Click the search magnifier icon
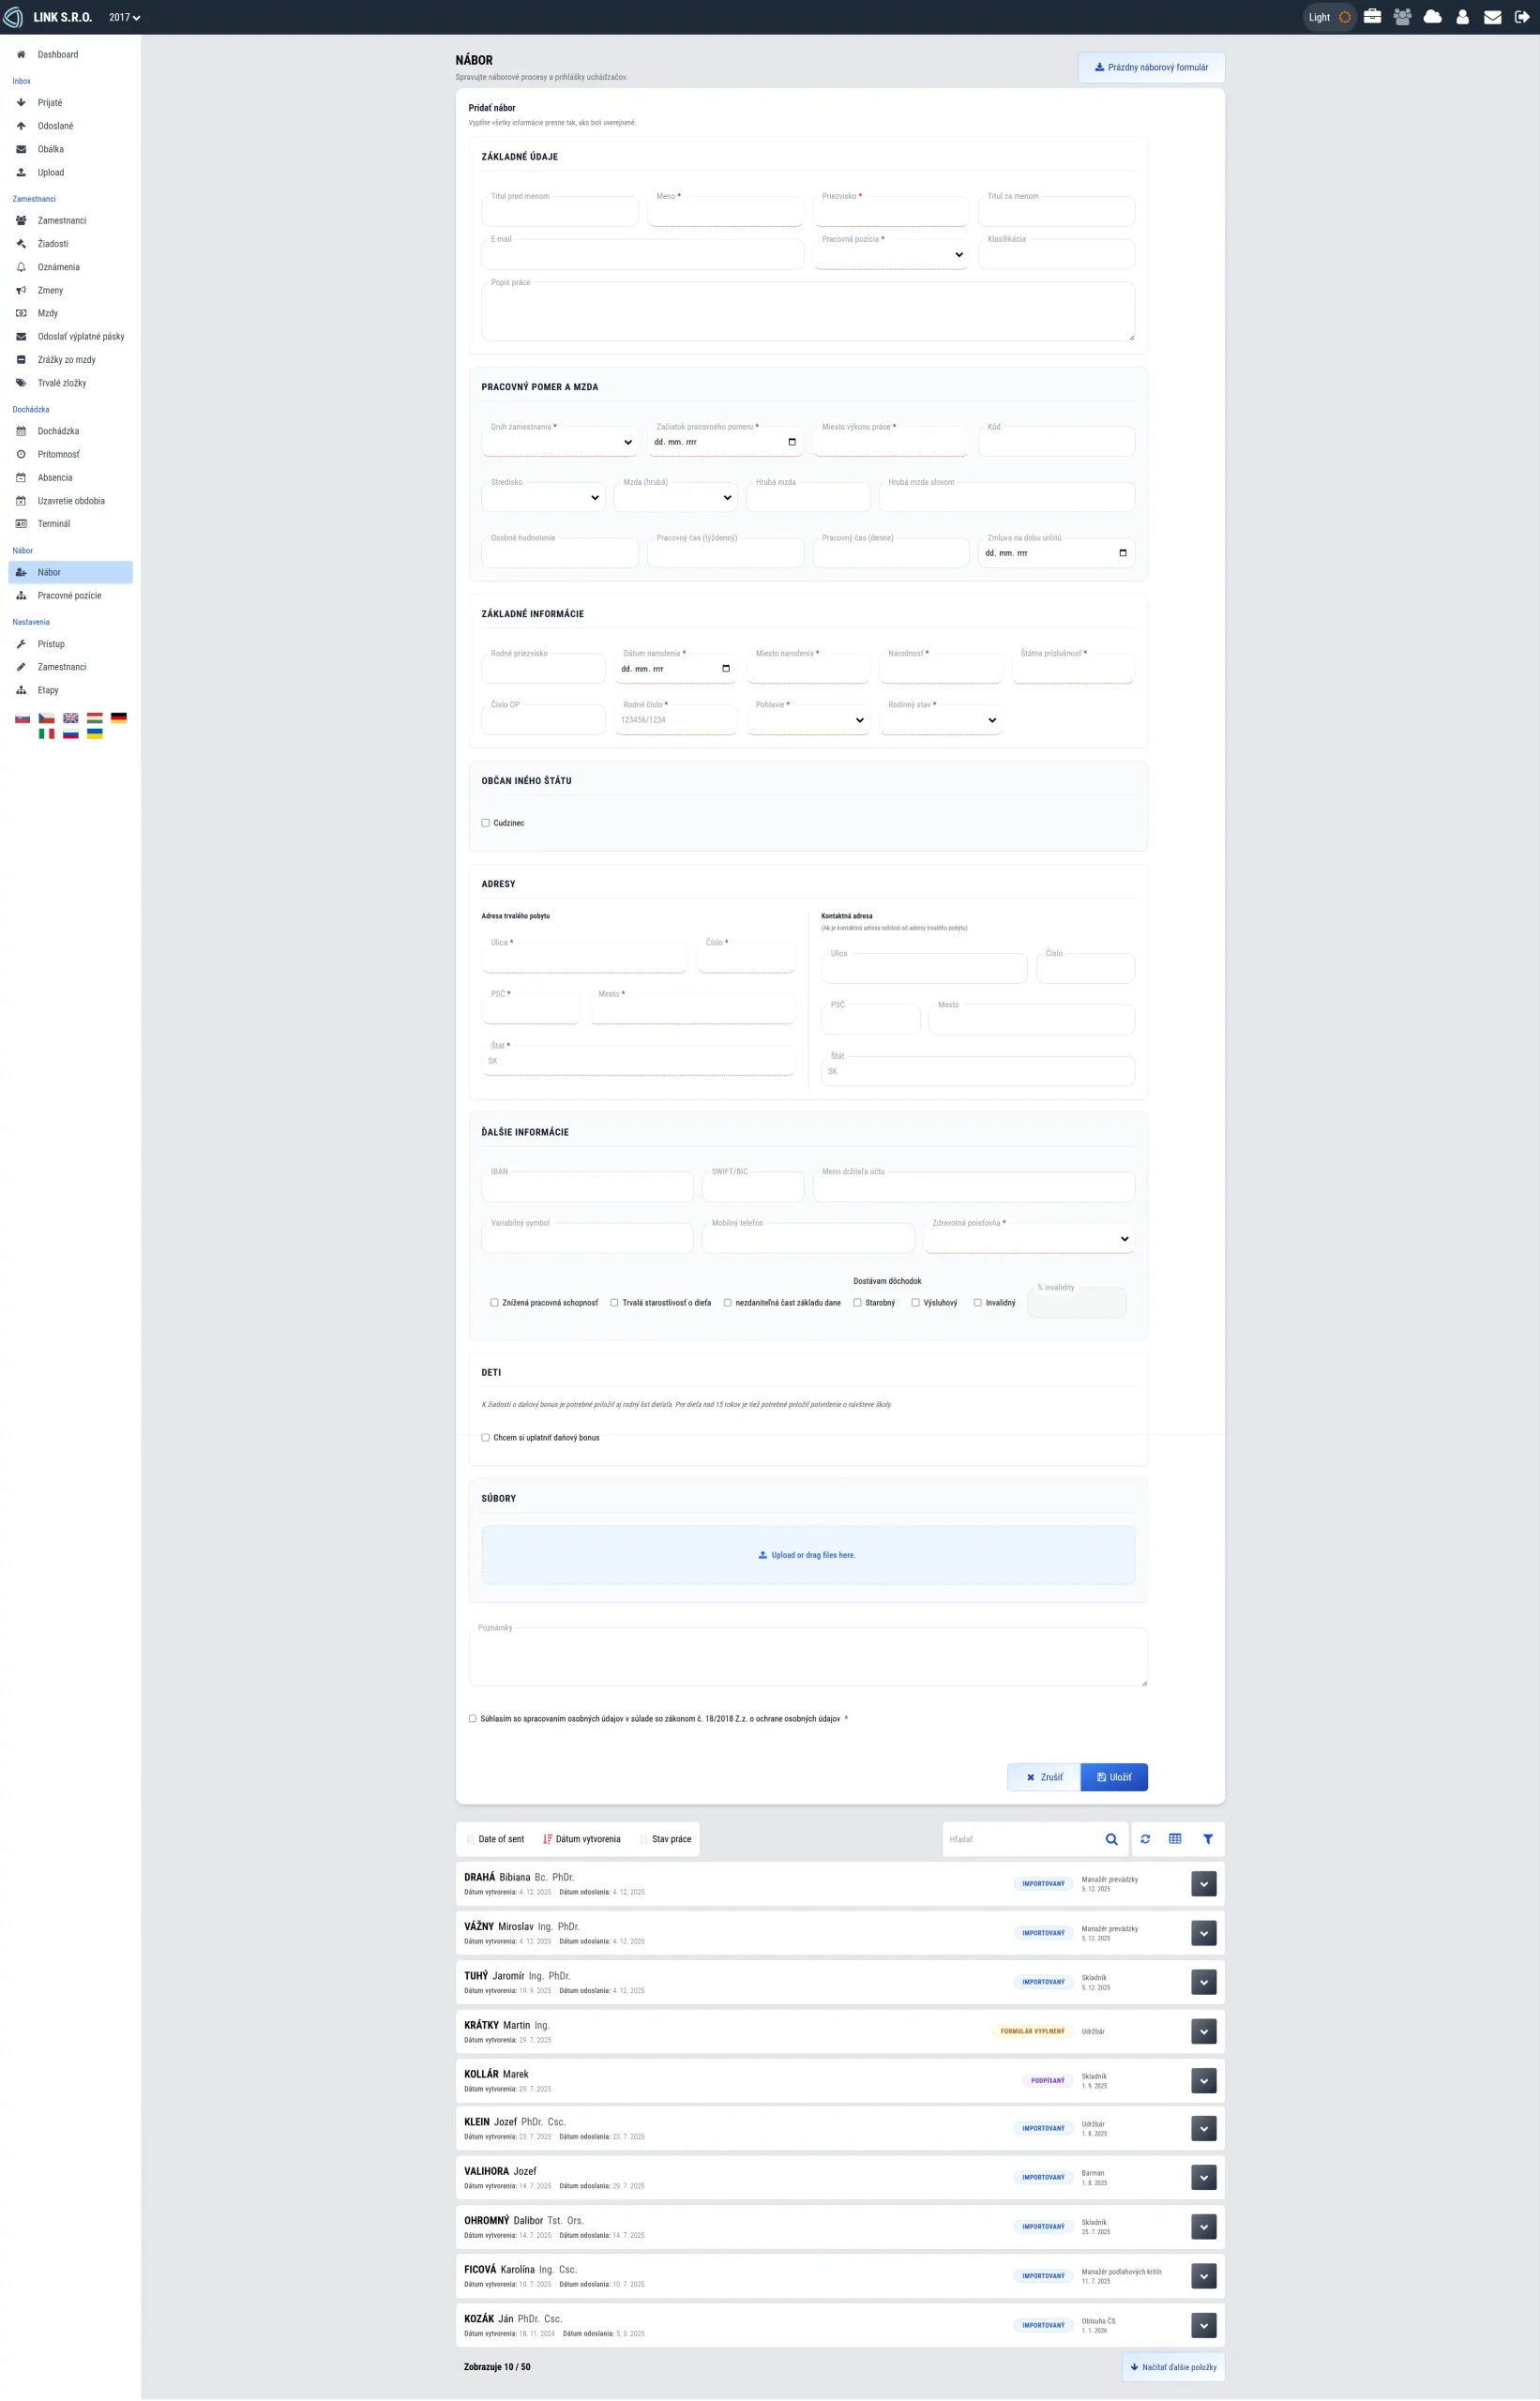Screen dimensions: 1540x2401 [x=1111, y=1839]
